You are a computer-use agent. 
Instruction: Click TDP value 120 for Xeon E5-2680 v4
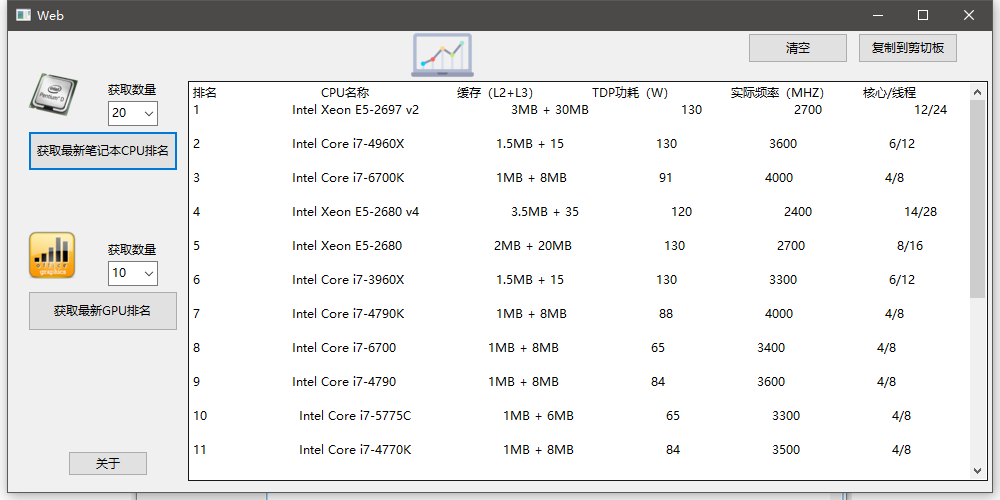point(681,212)
